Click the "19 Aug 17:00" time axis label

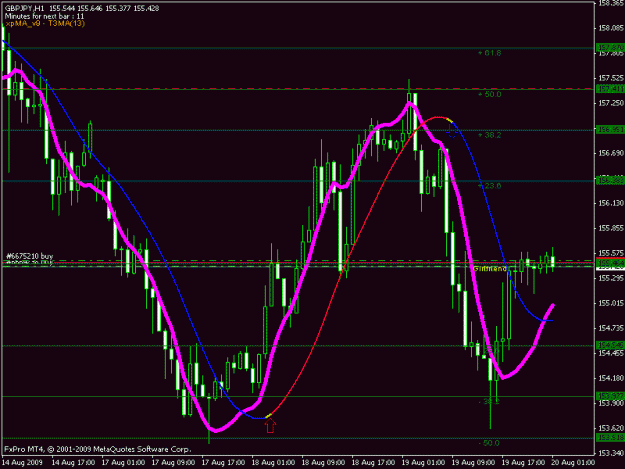tap(523, 463)
